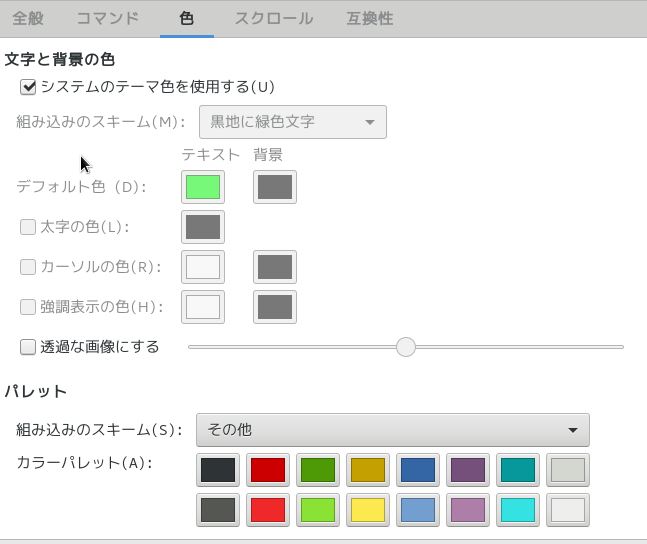Edit the light blue palette swatch
The height and width of the screenshot is (544, 647).
point(418,510)
